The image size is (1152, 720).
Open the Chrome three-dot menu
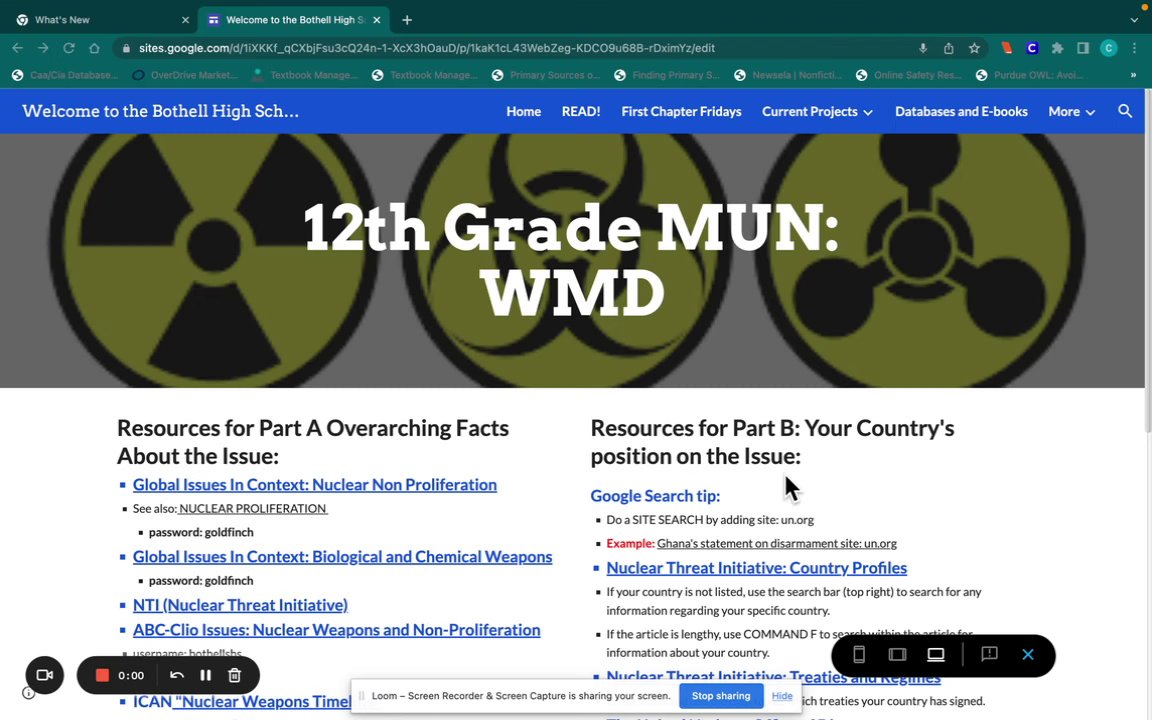pyautogui.click(x=1134, y=48)
